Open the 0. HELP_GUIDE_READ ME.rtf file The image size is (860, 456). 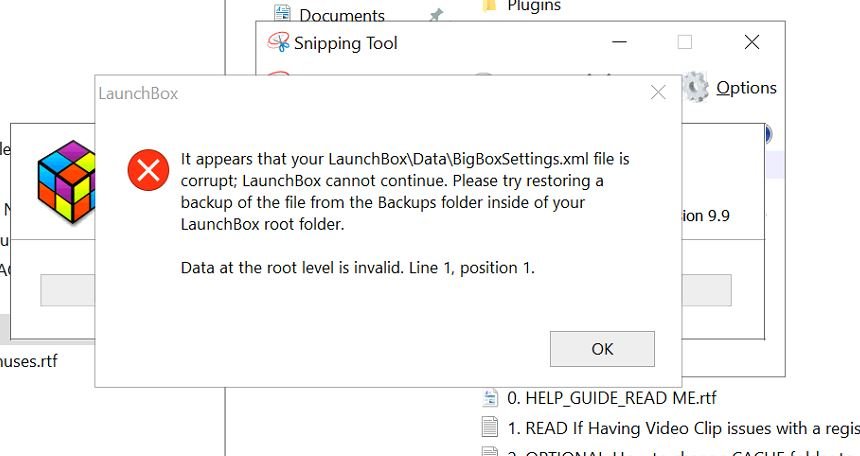[611, 398]
